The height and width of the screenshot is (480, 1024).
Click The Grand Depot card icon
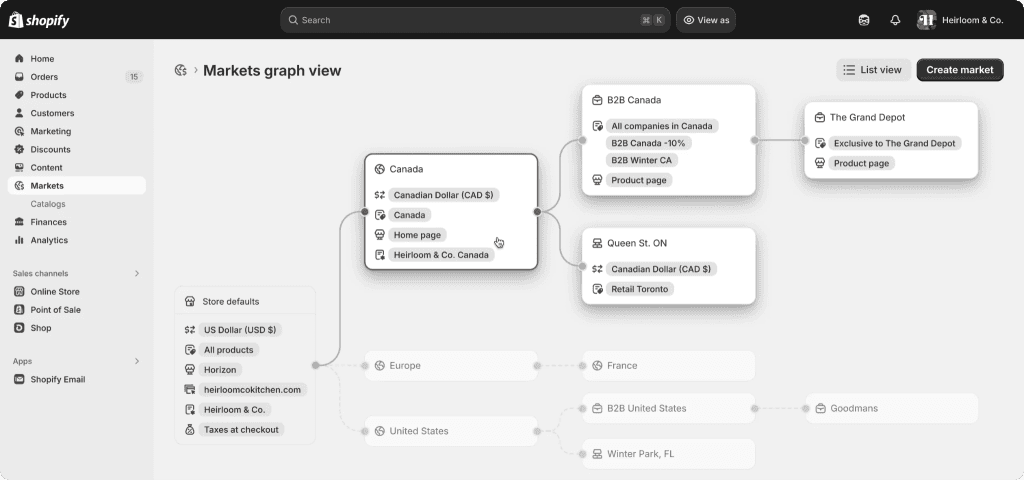(820, 118)
